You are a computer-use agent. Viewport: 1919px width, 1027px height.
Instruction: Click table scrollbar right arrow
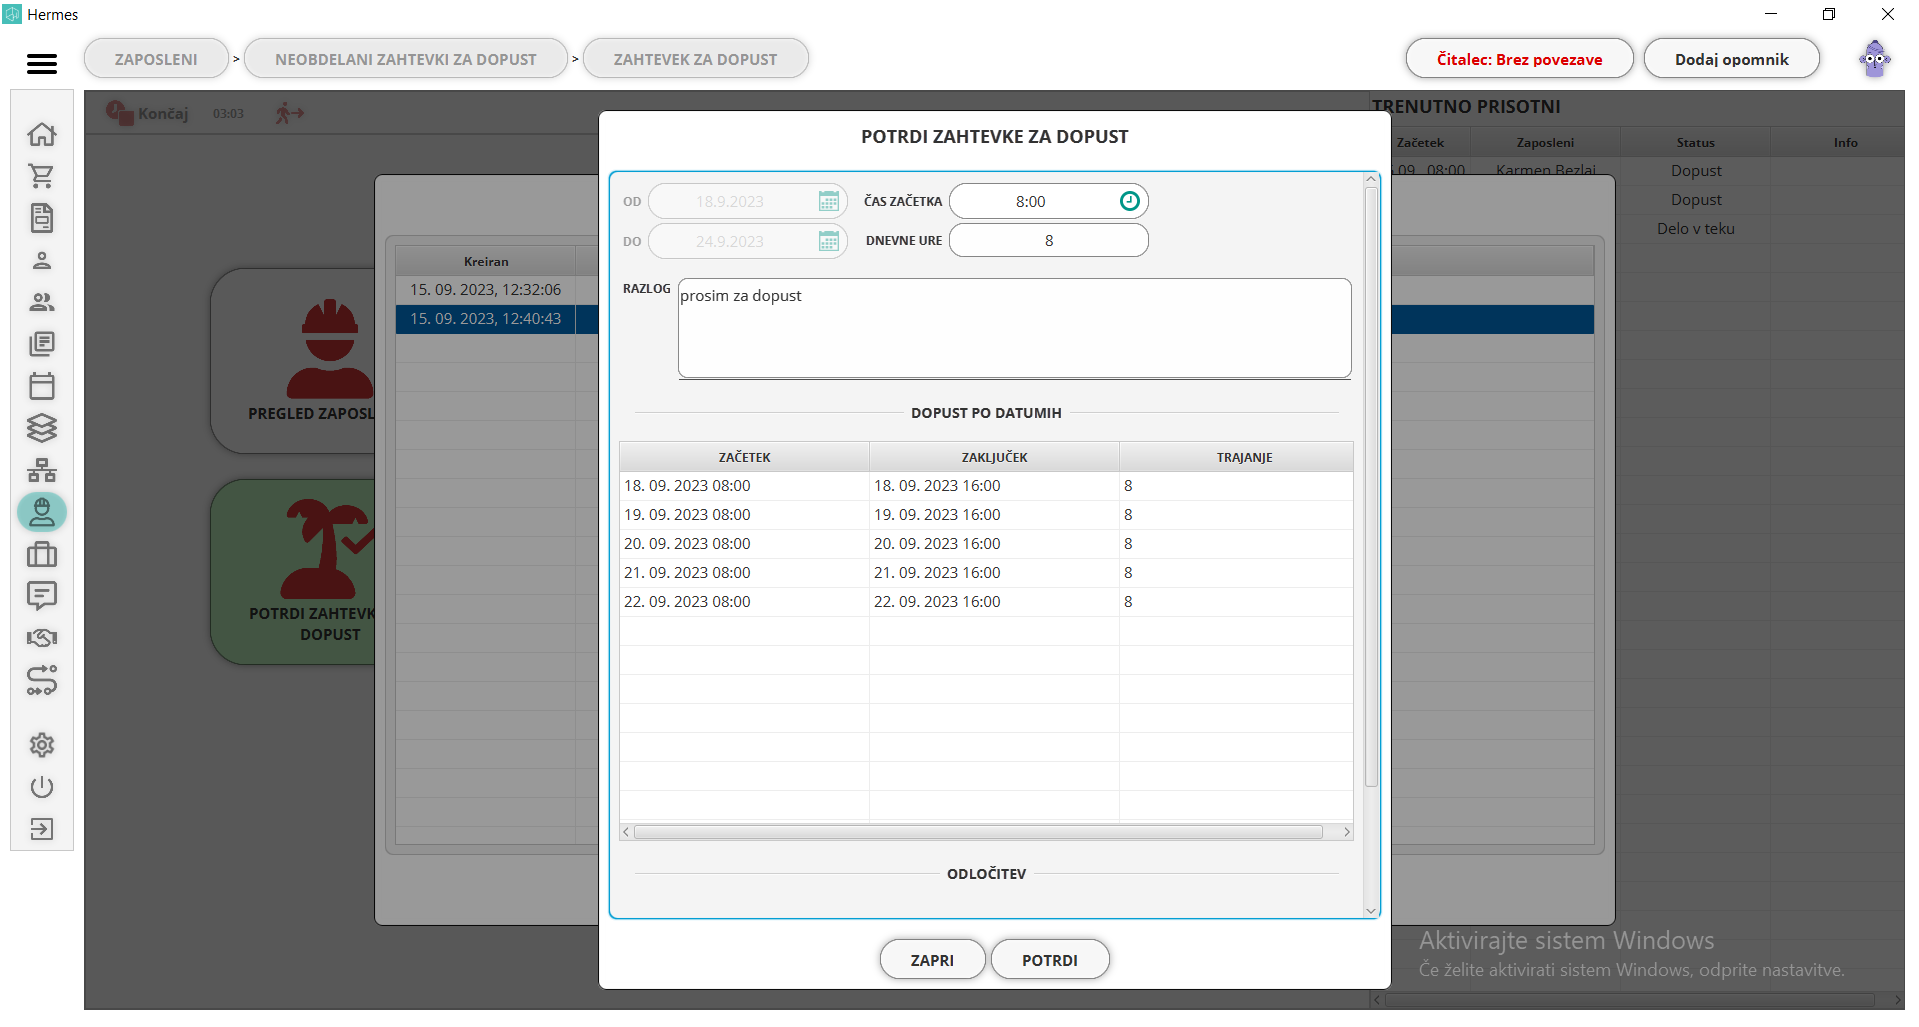click(1346, 832)
